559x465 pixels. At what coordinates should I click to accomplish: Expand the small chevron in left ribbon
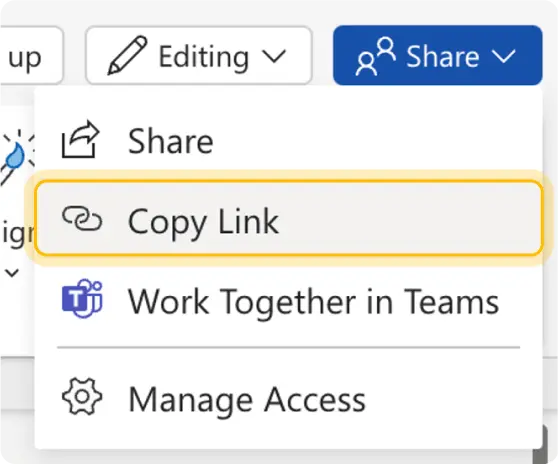tap(12, 273)
